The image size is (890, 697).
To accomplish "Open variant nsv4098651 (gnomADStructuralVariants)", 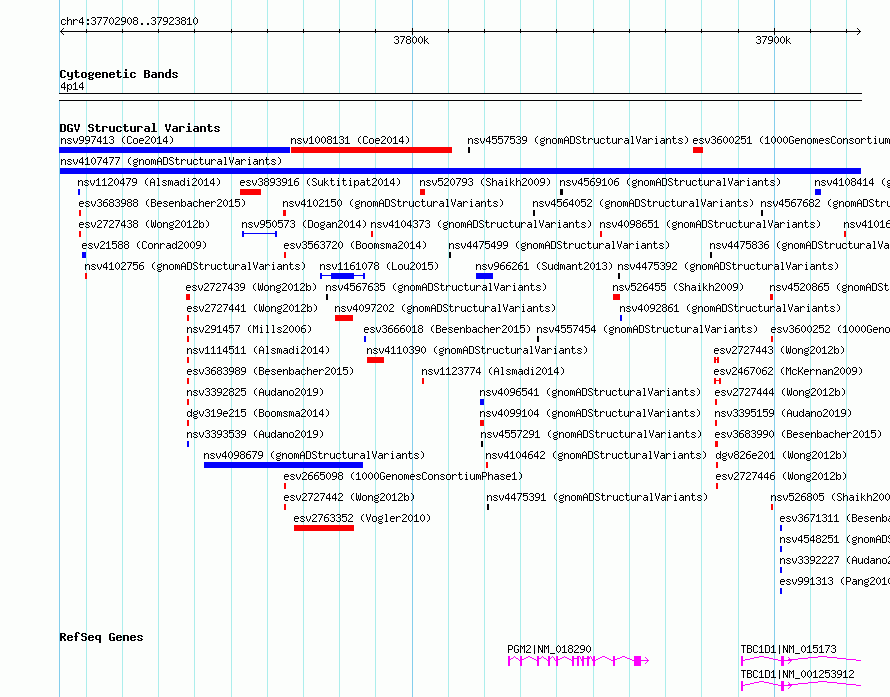I will (710, 224).
